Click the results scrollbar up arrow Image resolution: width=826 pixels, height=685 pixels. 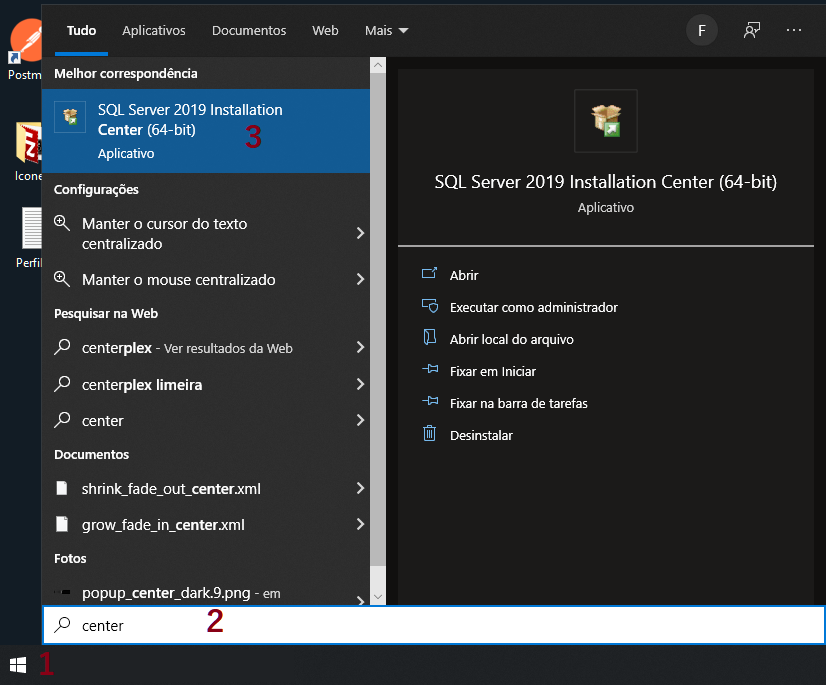(x=378, y=65)
